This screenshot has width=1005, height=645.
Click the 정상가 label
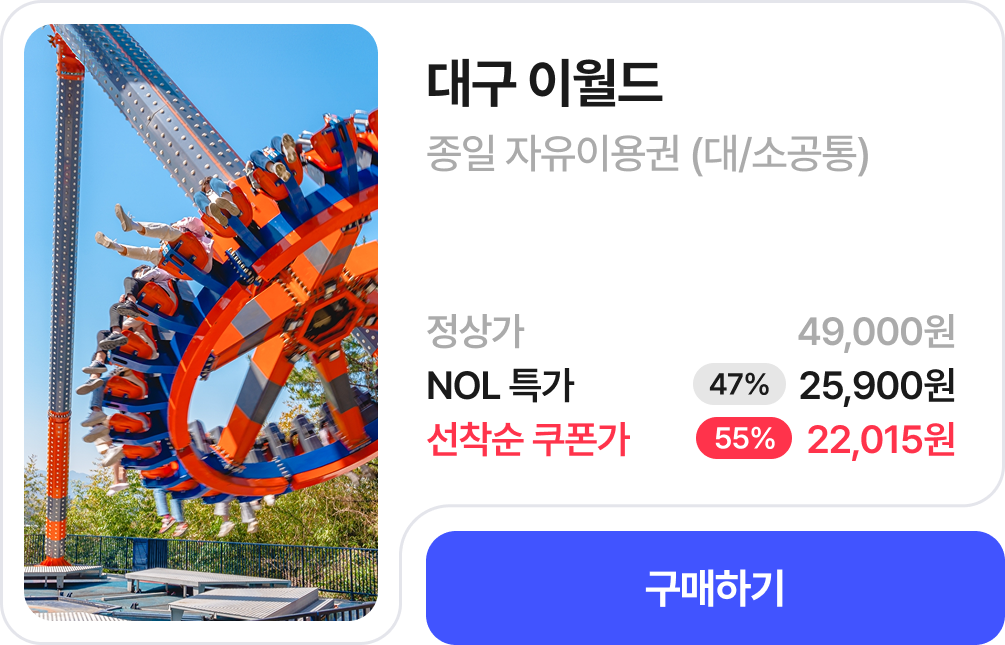[x=475, y=331]
